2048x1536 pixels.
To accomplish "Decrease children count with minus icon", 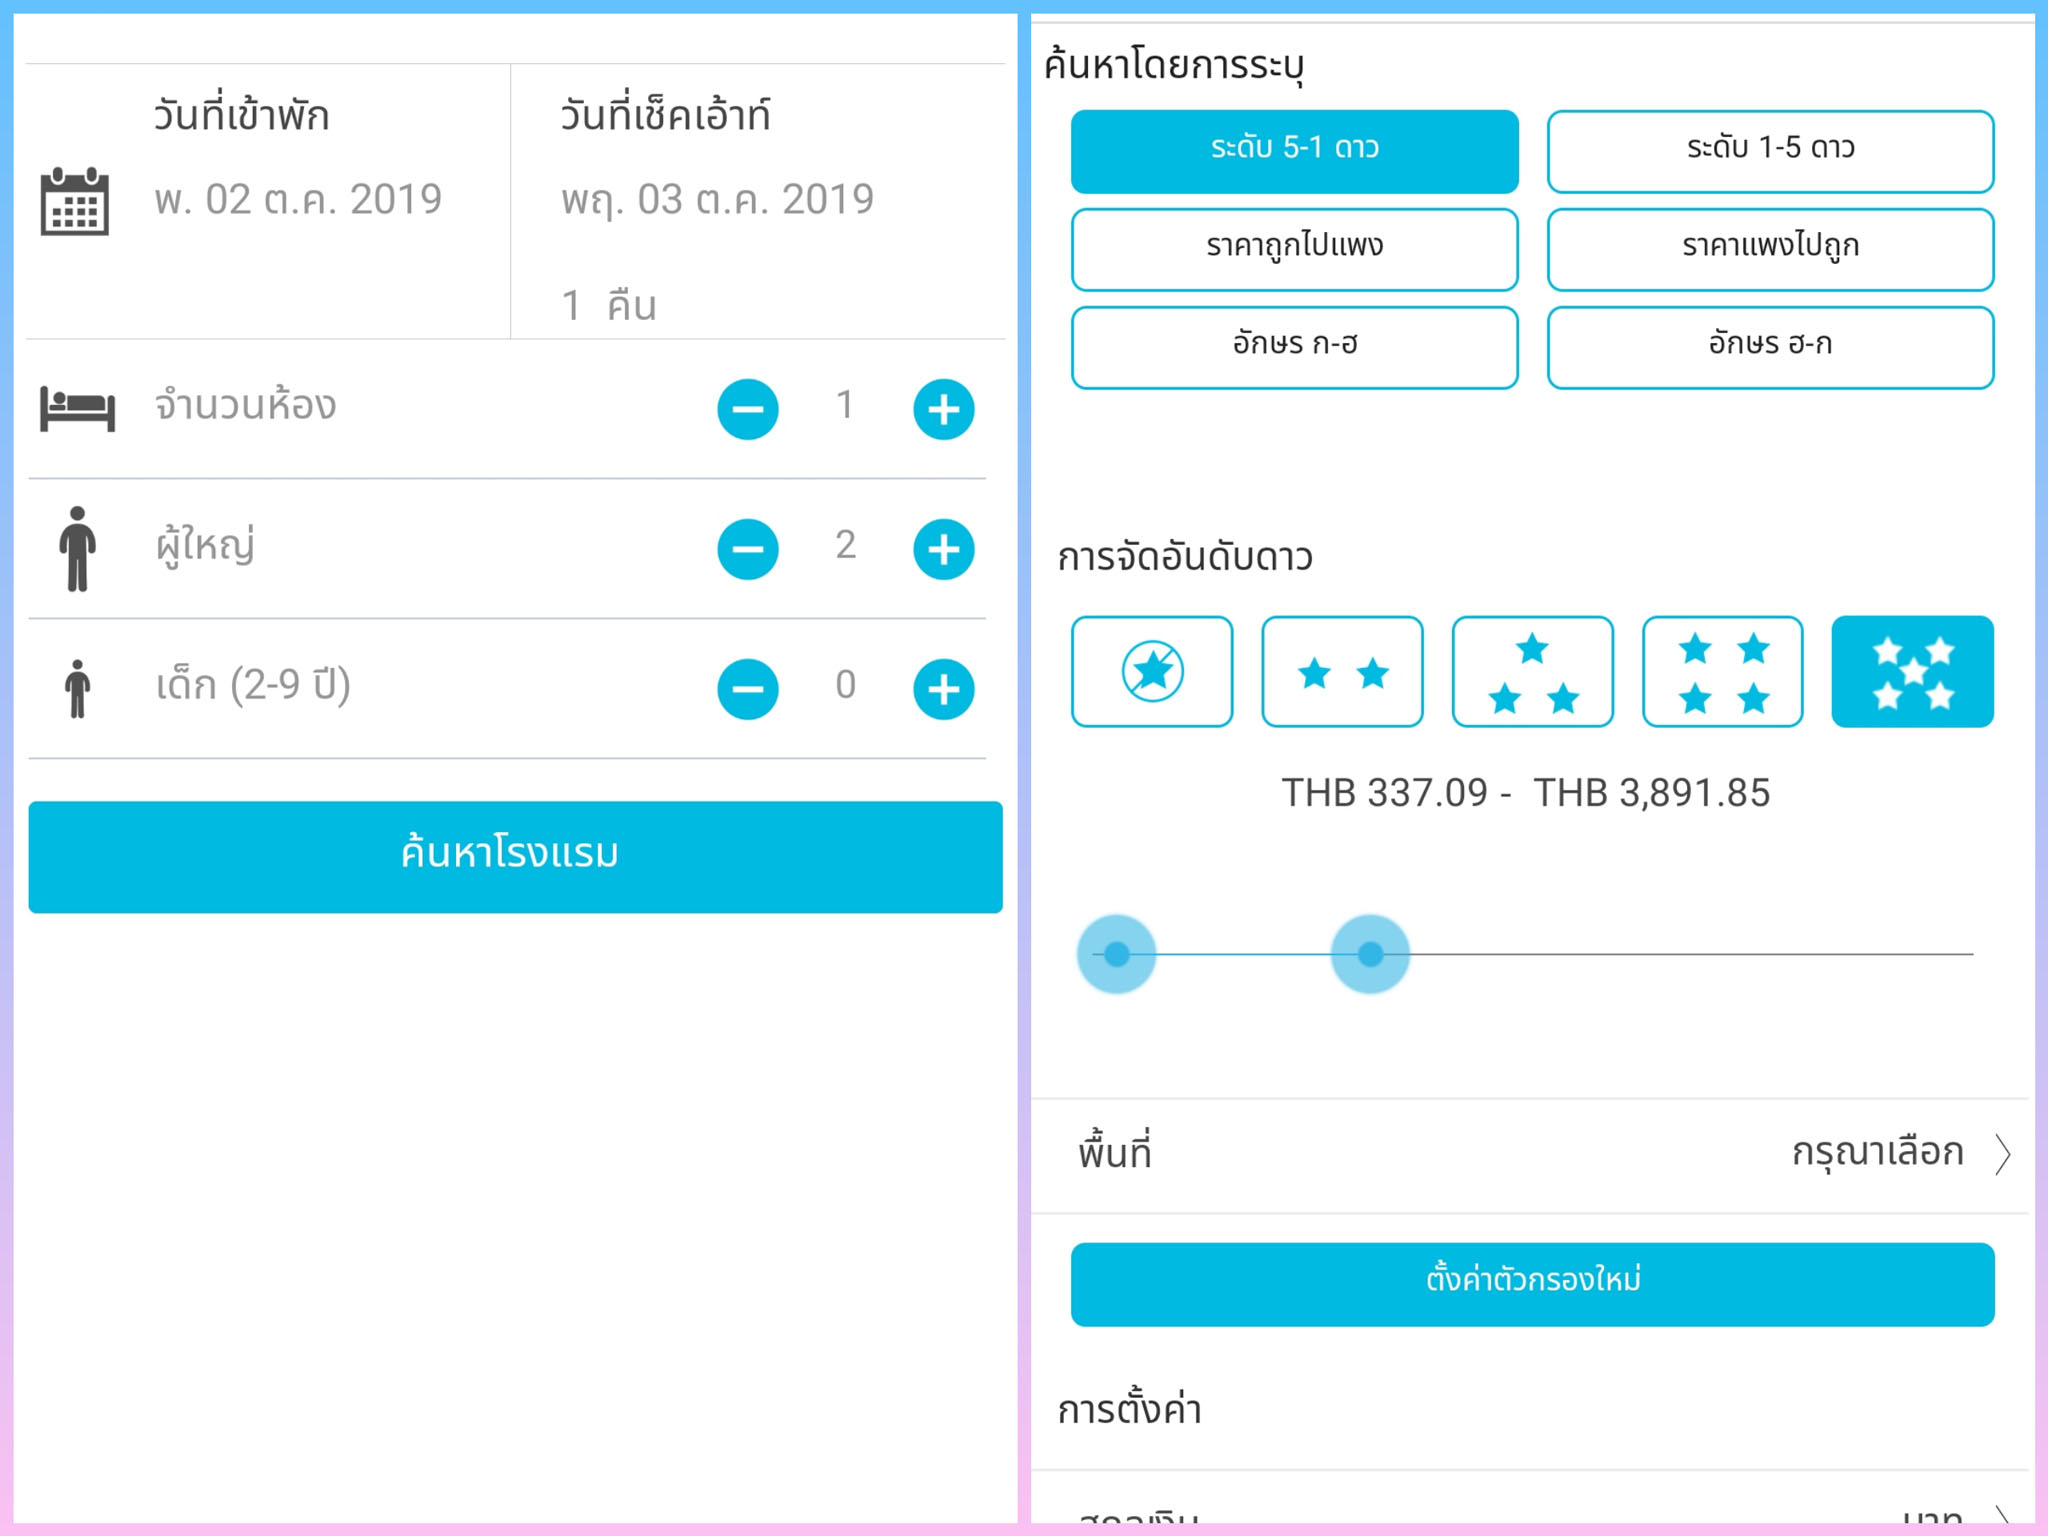I will [747, 689].
